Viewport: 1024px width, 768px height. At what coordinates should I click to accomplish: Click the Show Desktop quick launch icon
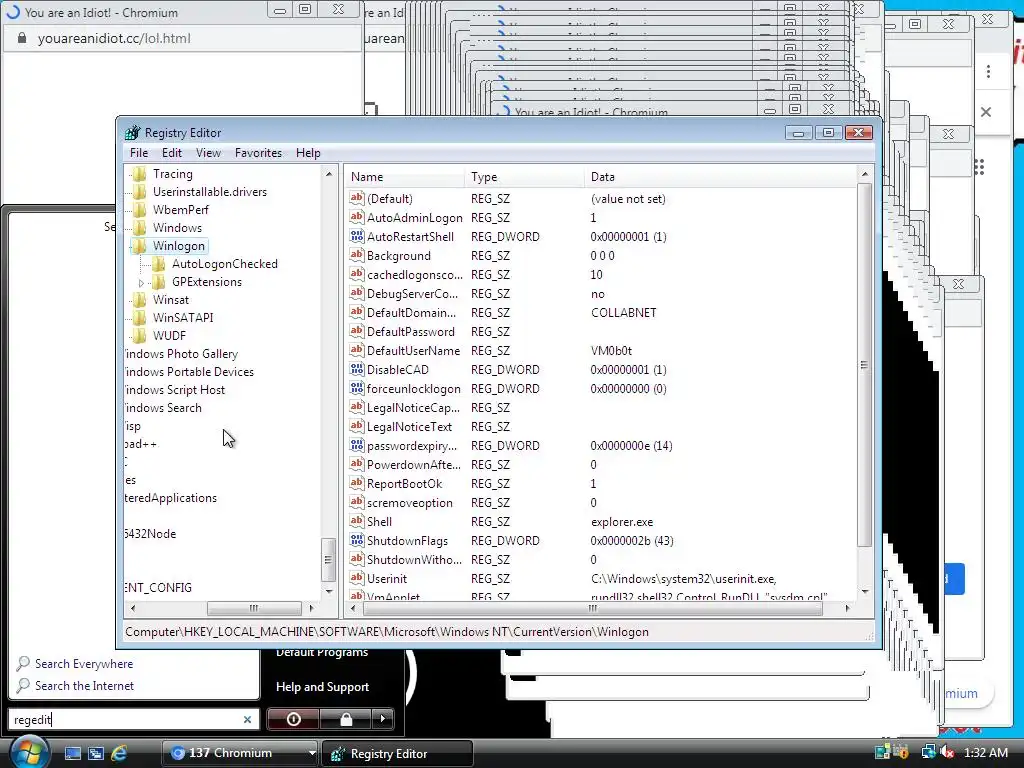coord(72,753)
